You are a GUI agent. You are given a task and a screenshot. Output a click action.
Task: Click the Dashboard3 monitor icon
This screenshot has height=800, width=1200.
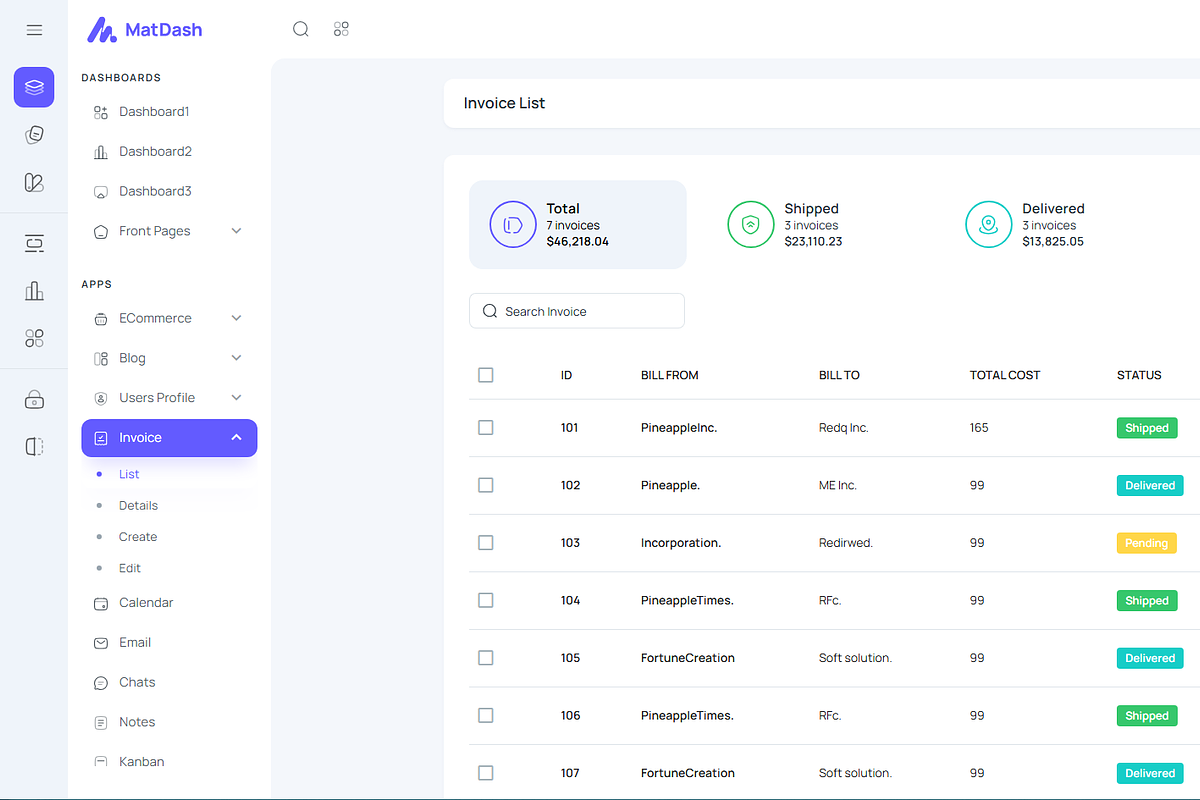(100, 191)
